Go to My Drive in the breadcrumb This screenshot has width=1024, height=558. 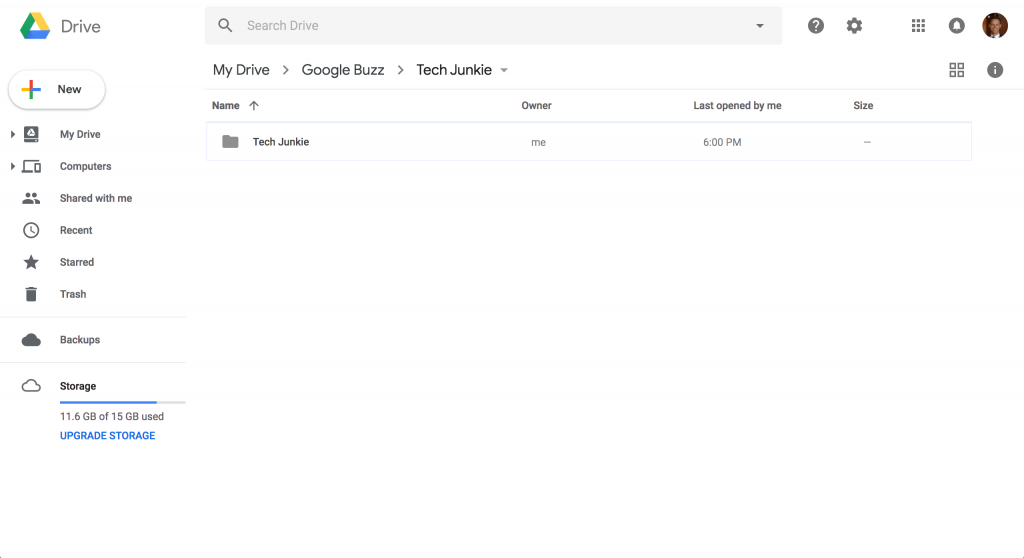(241, 70)
